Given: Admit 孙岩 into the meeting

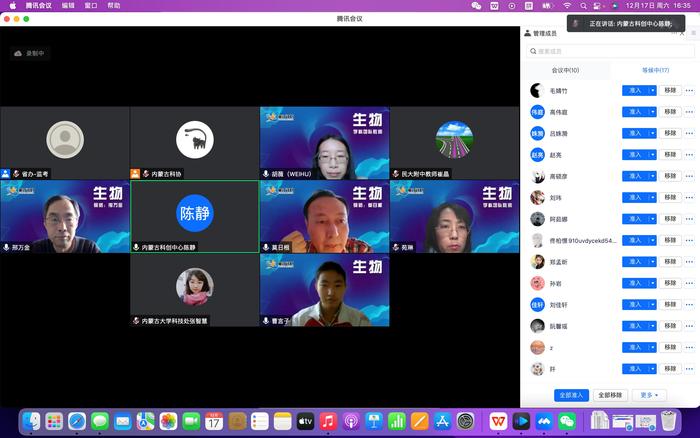Looking at the screenshot, I should 634,283.
